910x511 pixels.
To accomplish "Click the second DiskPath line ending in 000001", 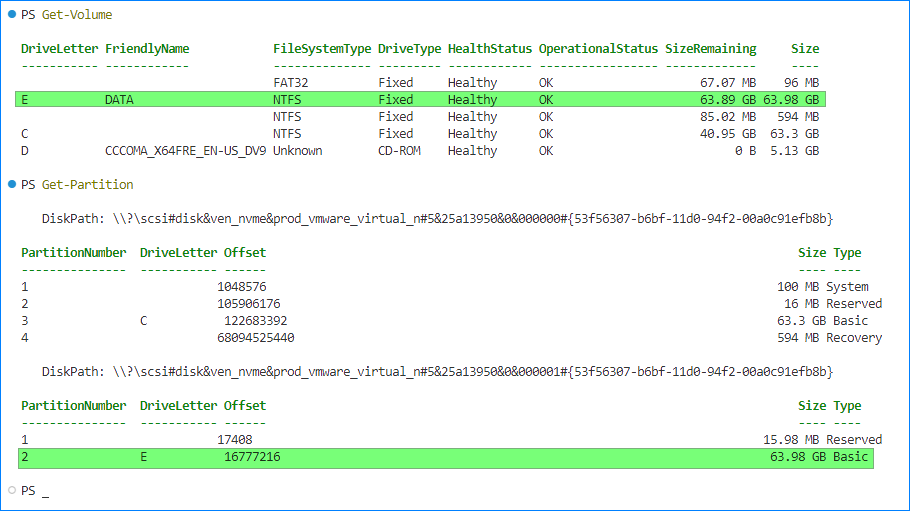I will [437, 372].
